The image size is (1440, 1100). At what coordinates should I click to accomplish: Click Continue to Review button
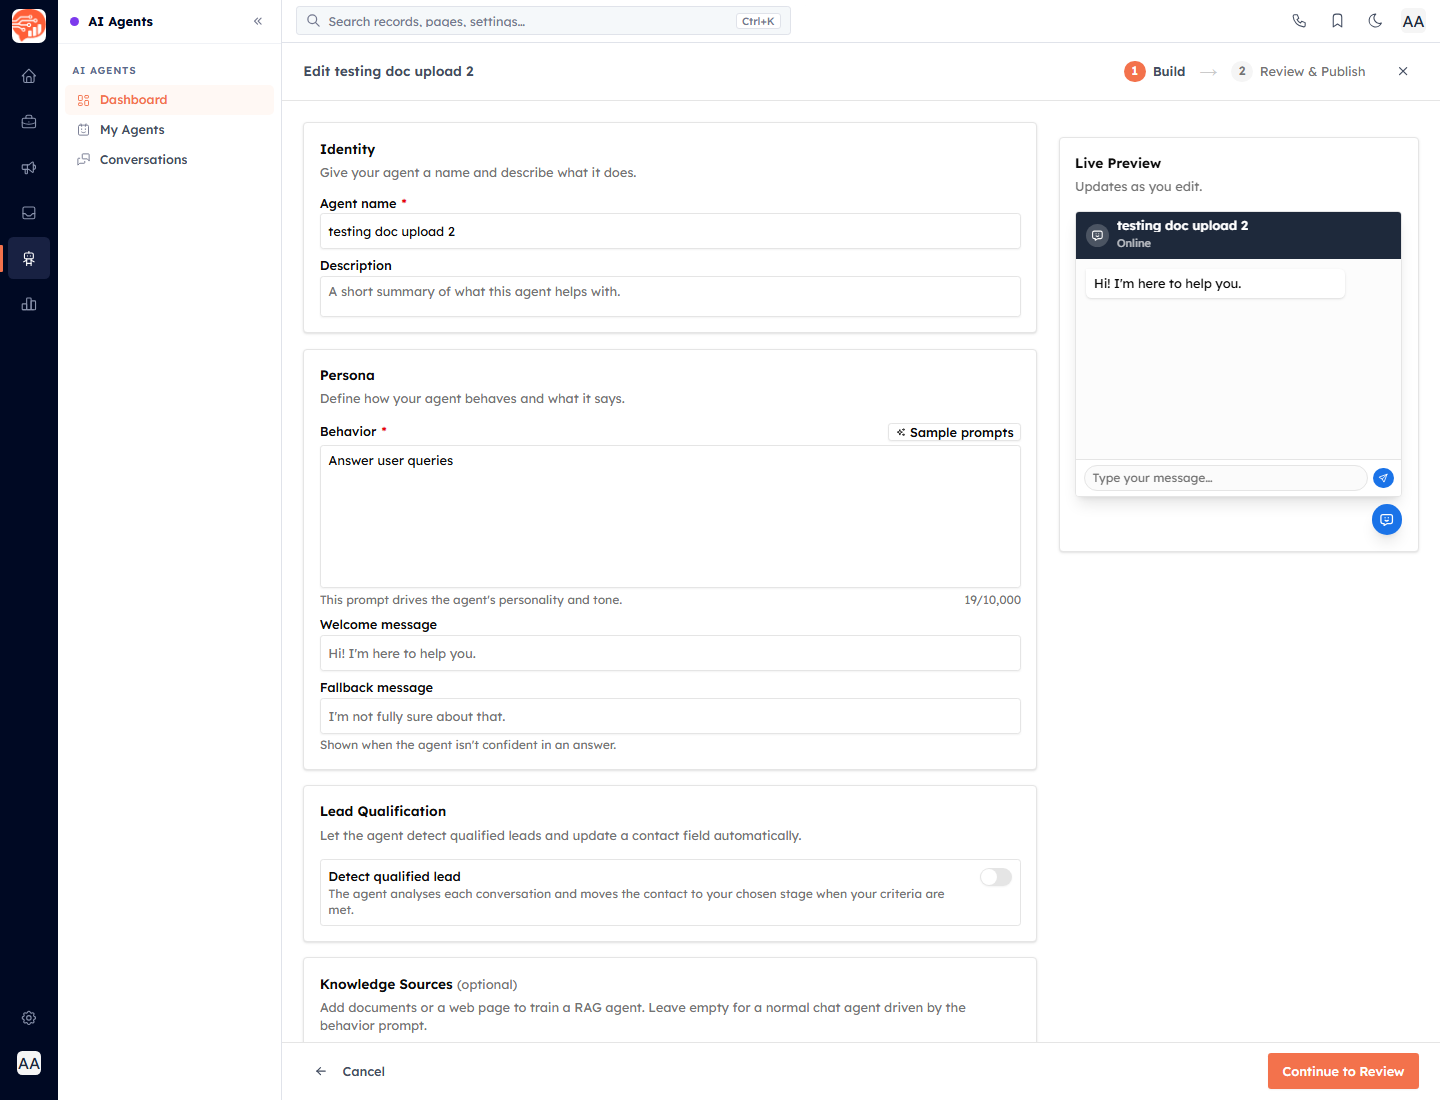1343,1071
